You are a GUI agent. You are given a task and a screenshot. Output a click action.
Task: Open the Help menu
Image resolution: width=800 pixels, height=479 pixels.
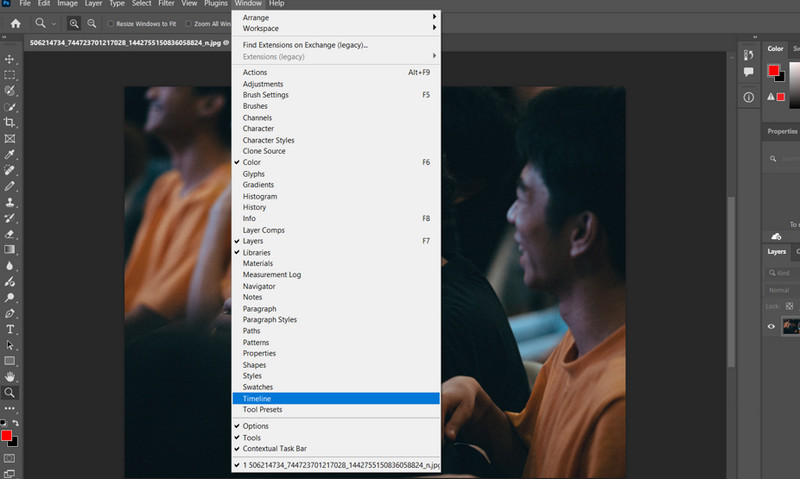[277, 4]
